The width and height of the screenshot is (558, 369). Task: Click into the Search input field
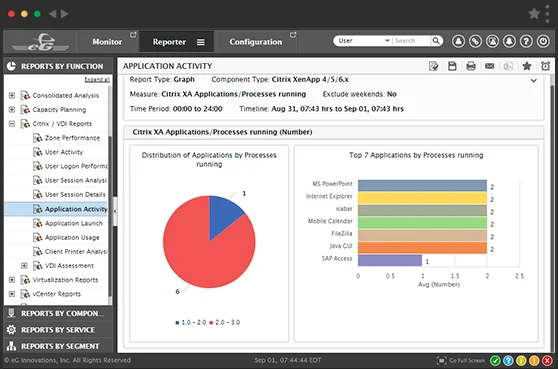click(411, 41)
